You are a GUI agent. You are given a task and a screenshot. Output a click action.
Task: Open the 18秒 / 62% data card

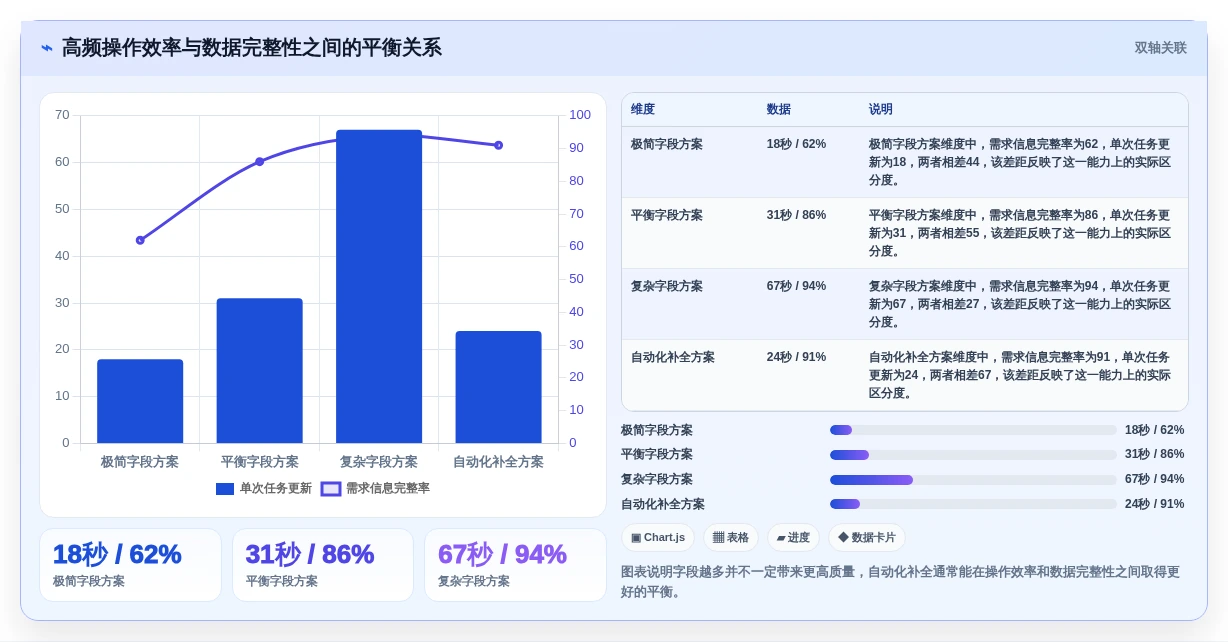pos(130,565)
